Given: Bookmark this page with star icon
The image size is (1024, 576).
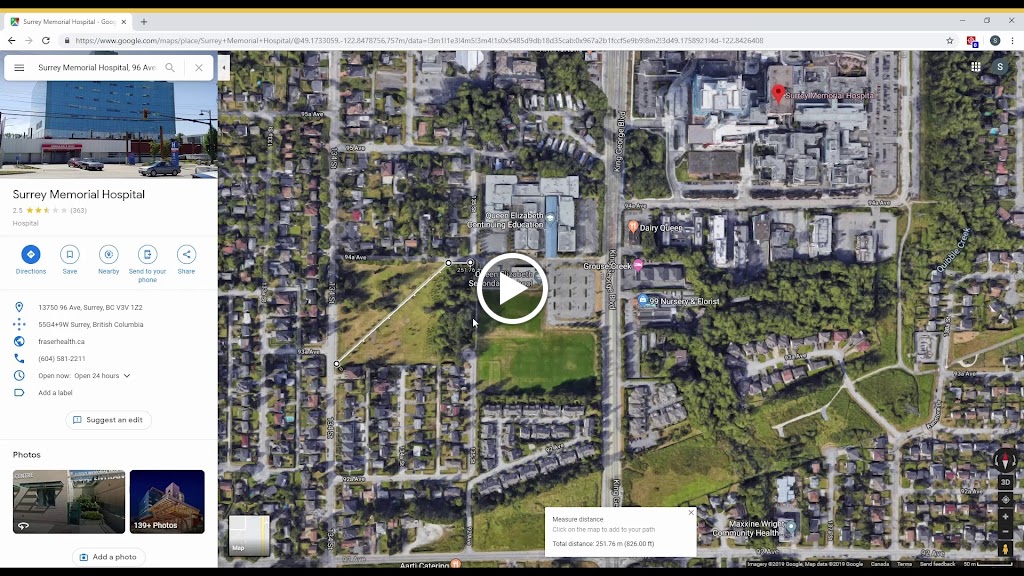Looking at the screenshot, I should (950, 40).
